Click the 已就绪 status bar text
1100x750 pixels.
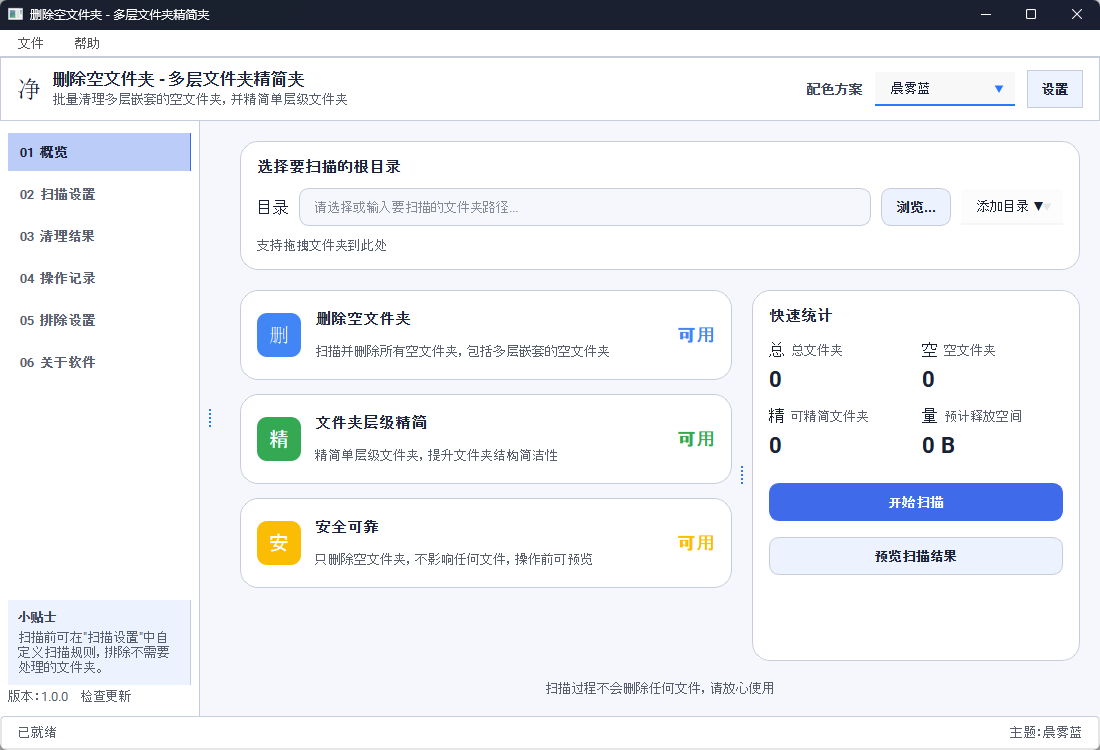point(37,732)
